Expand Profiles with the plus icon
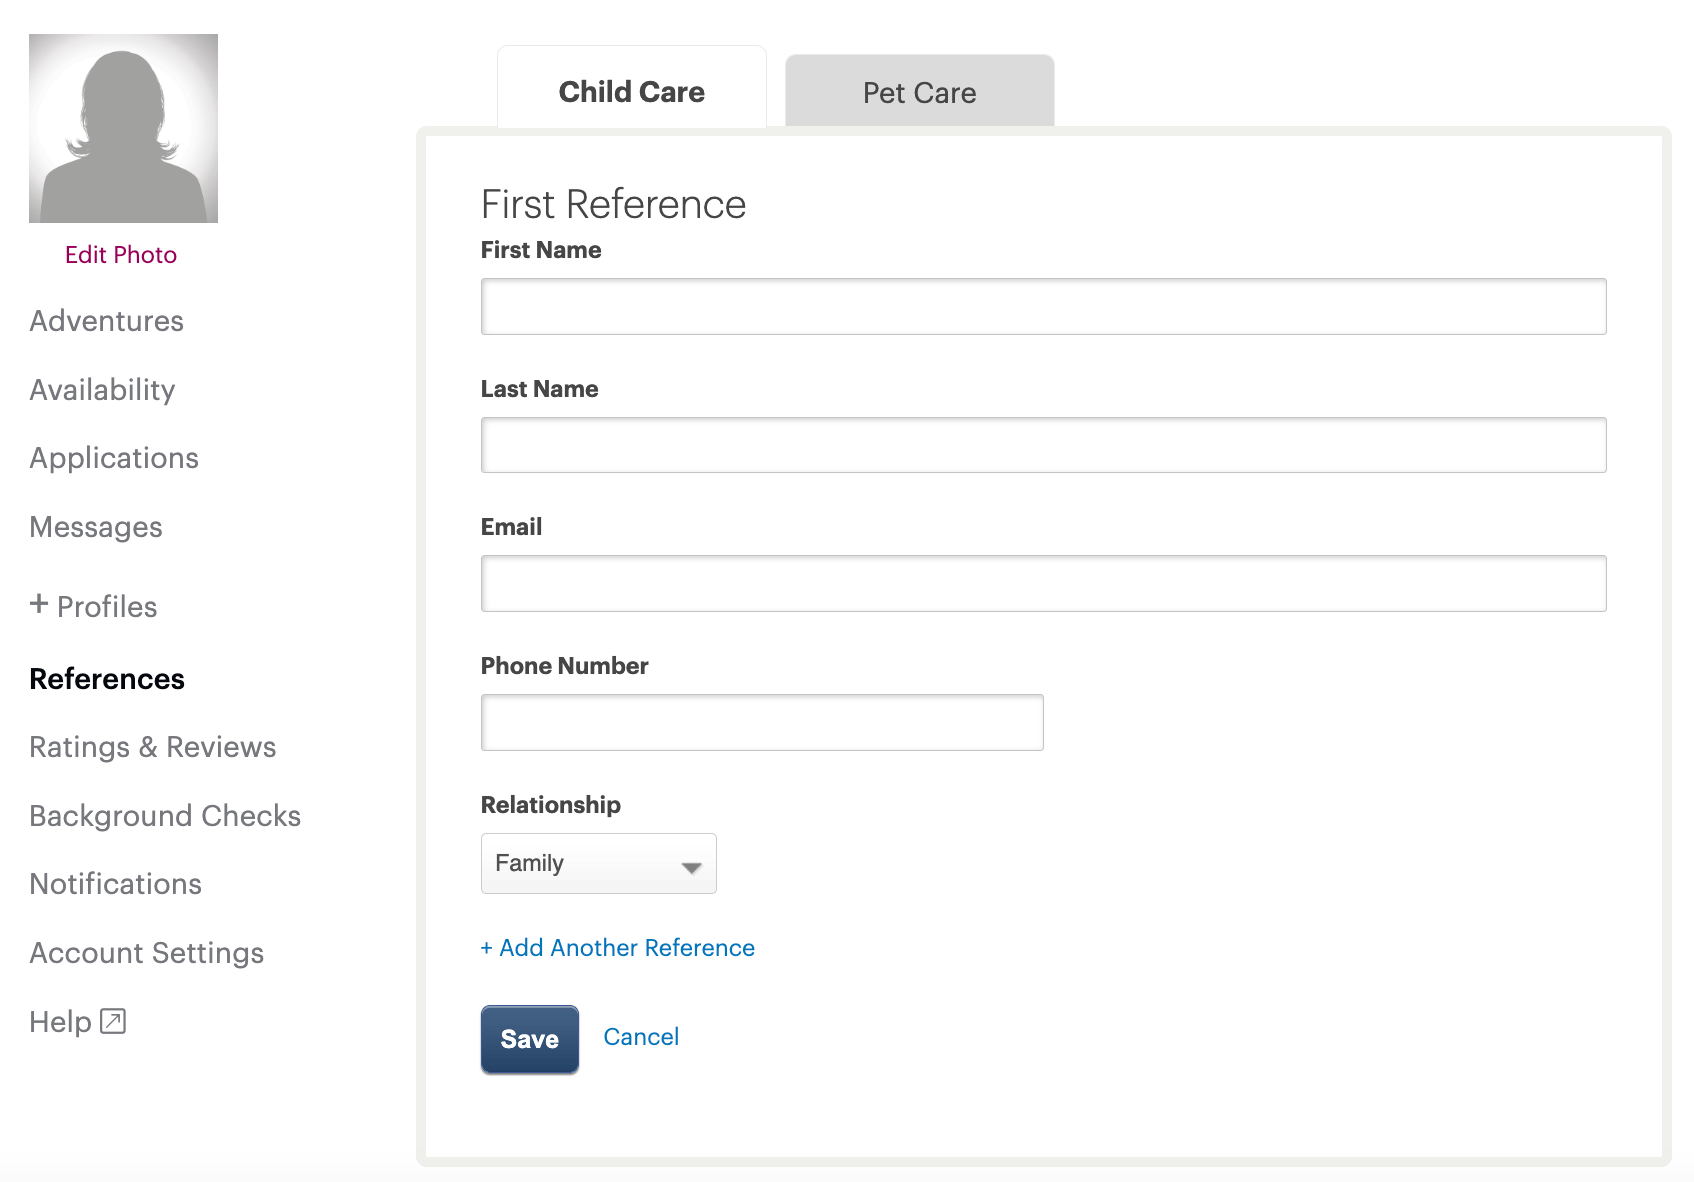The height and width of the screenshot is (1182, 1694). [39, 604]
